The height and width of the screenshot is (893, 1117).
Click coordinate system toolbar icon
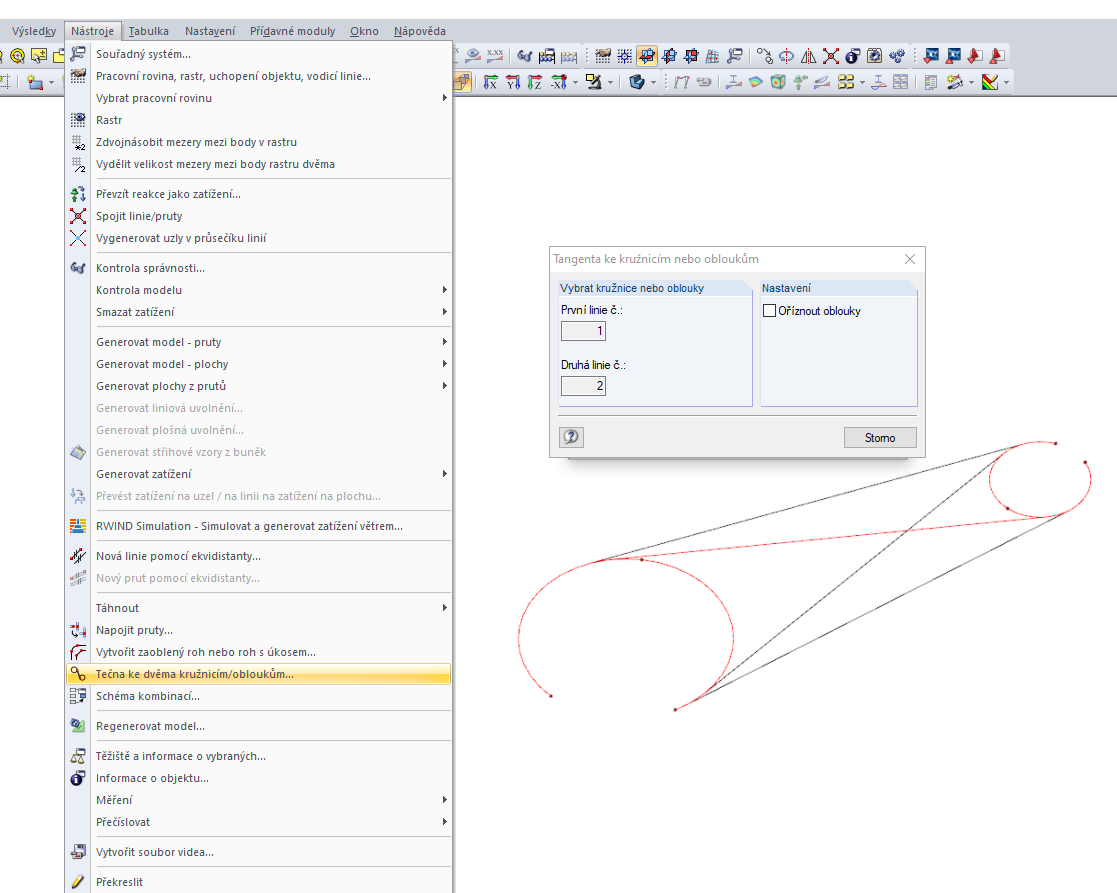click(x=736, y=56)
